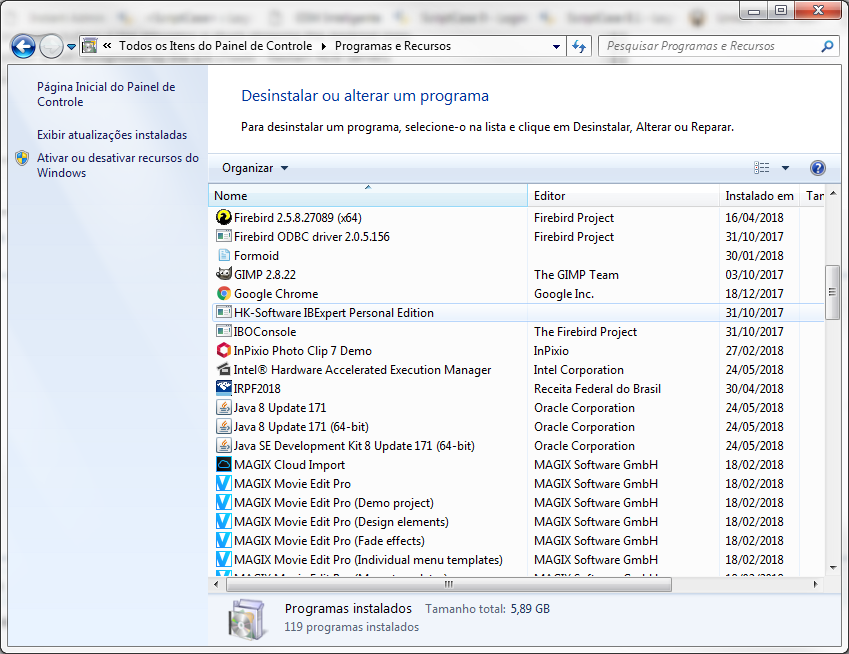Click the MAGIX Movie Edit Pro icon
This screenshot has height=654, width=849.
(224, 483)
